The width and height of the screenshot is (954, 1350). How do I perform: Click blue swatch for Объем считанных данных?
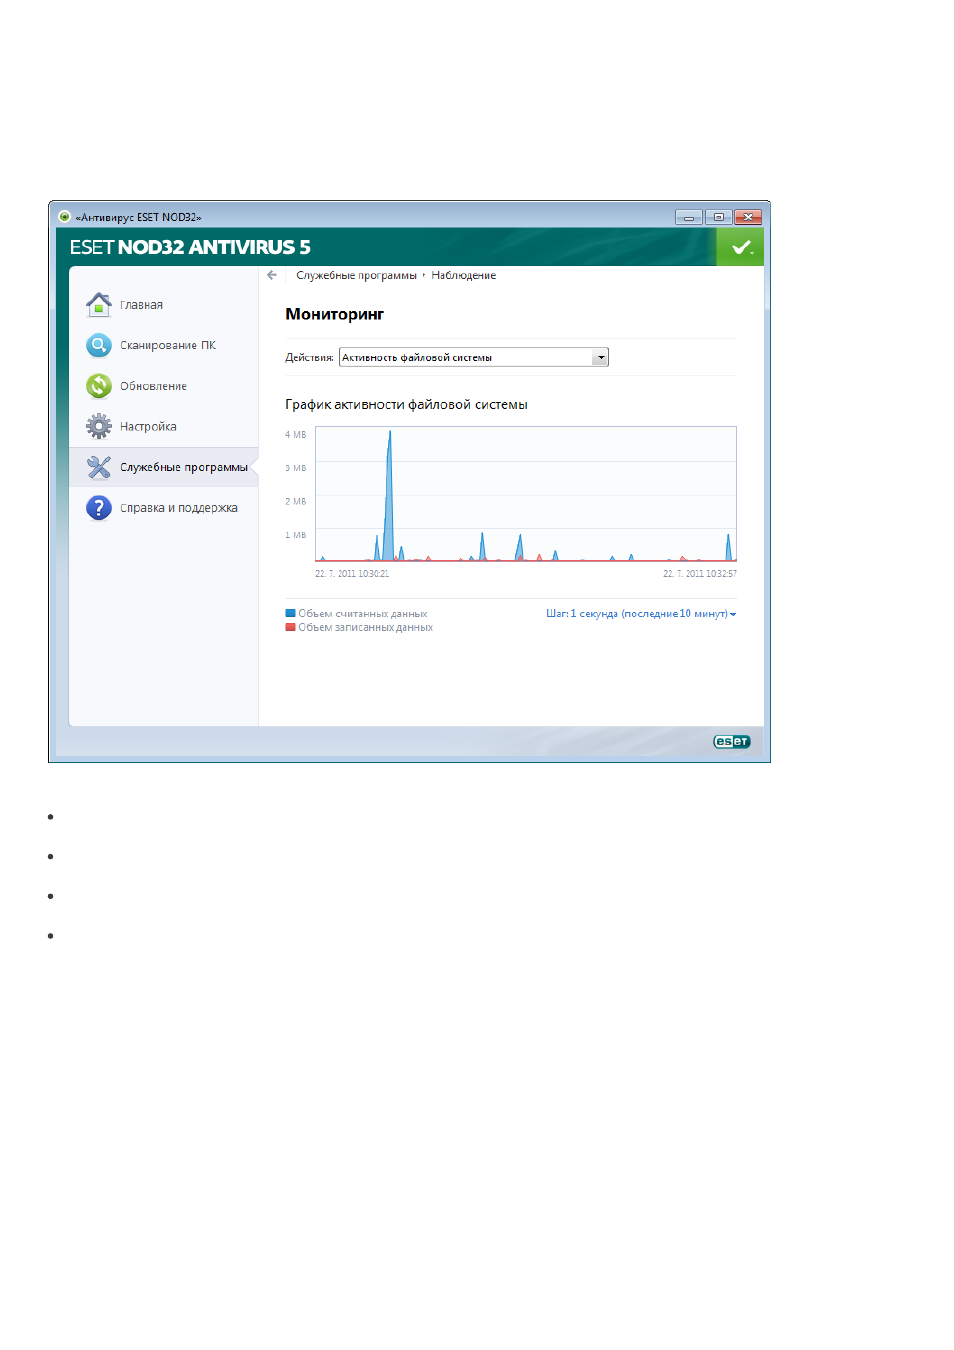[290, 613]
